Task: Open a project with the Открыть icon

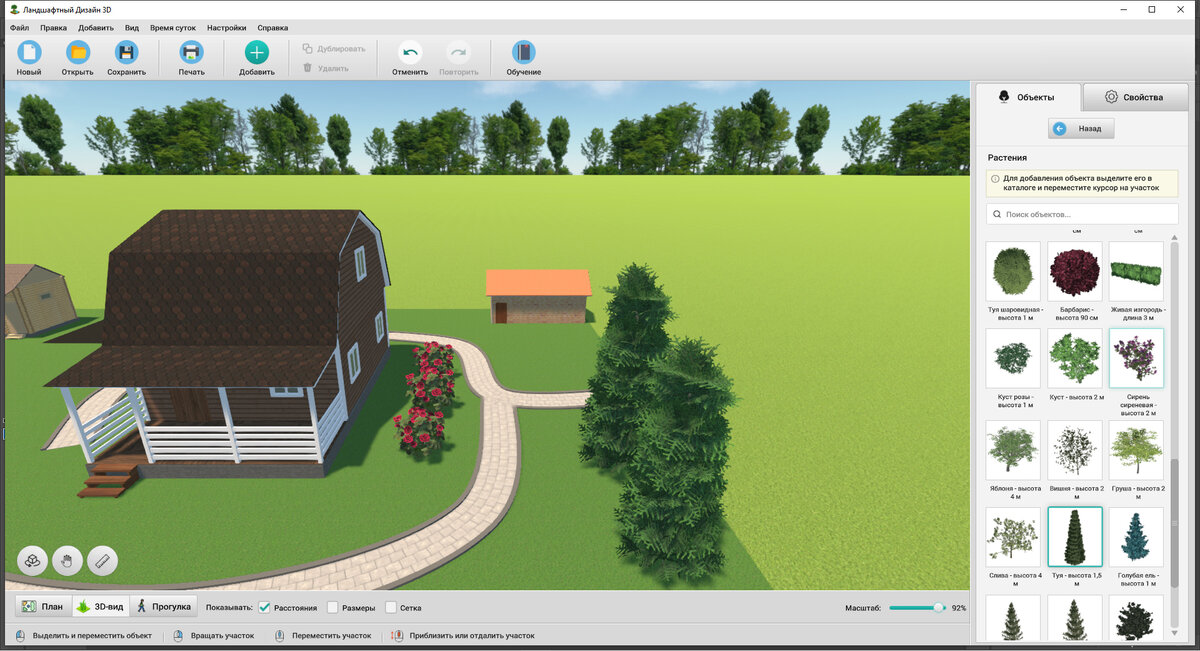Action: click(77, 53)
